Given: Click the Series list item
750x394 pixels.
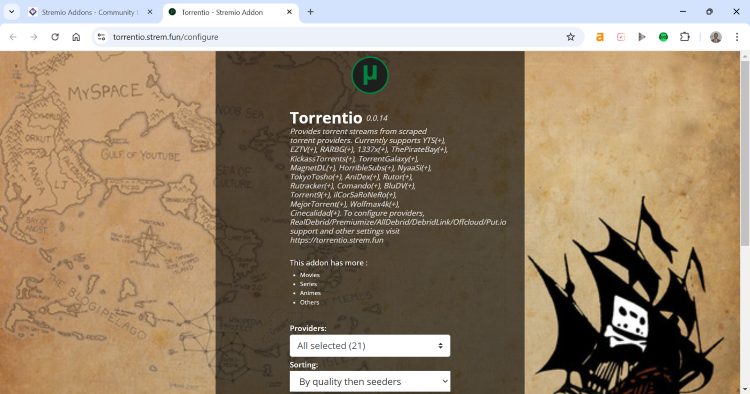Looking at the screenshot, I should pyautogui.click(x=308, y=284).
